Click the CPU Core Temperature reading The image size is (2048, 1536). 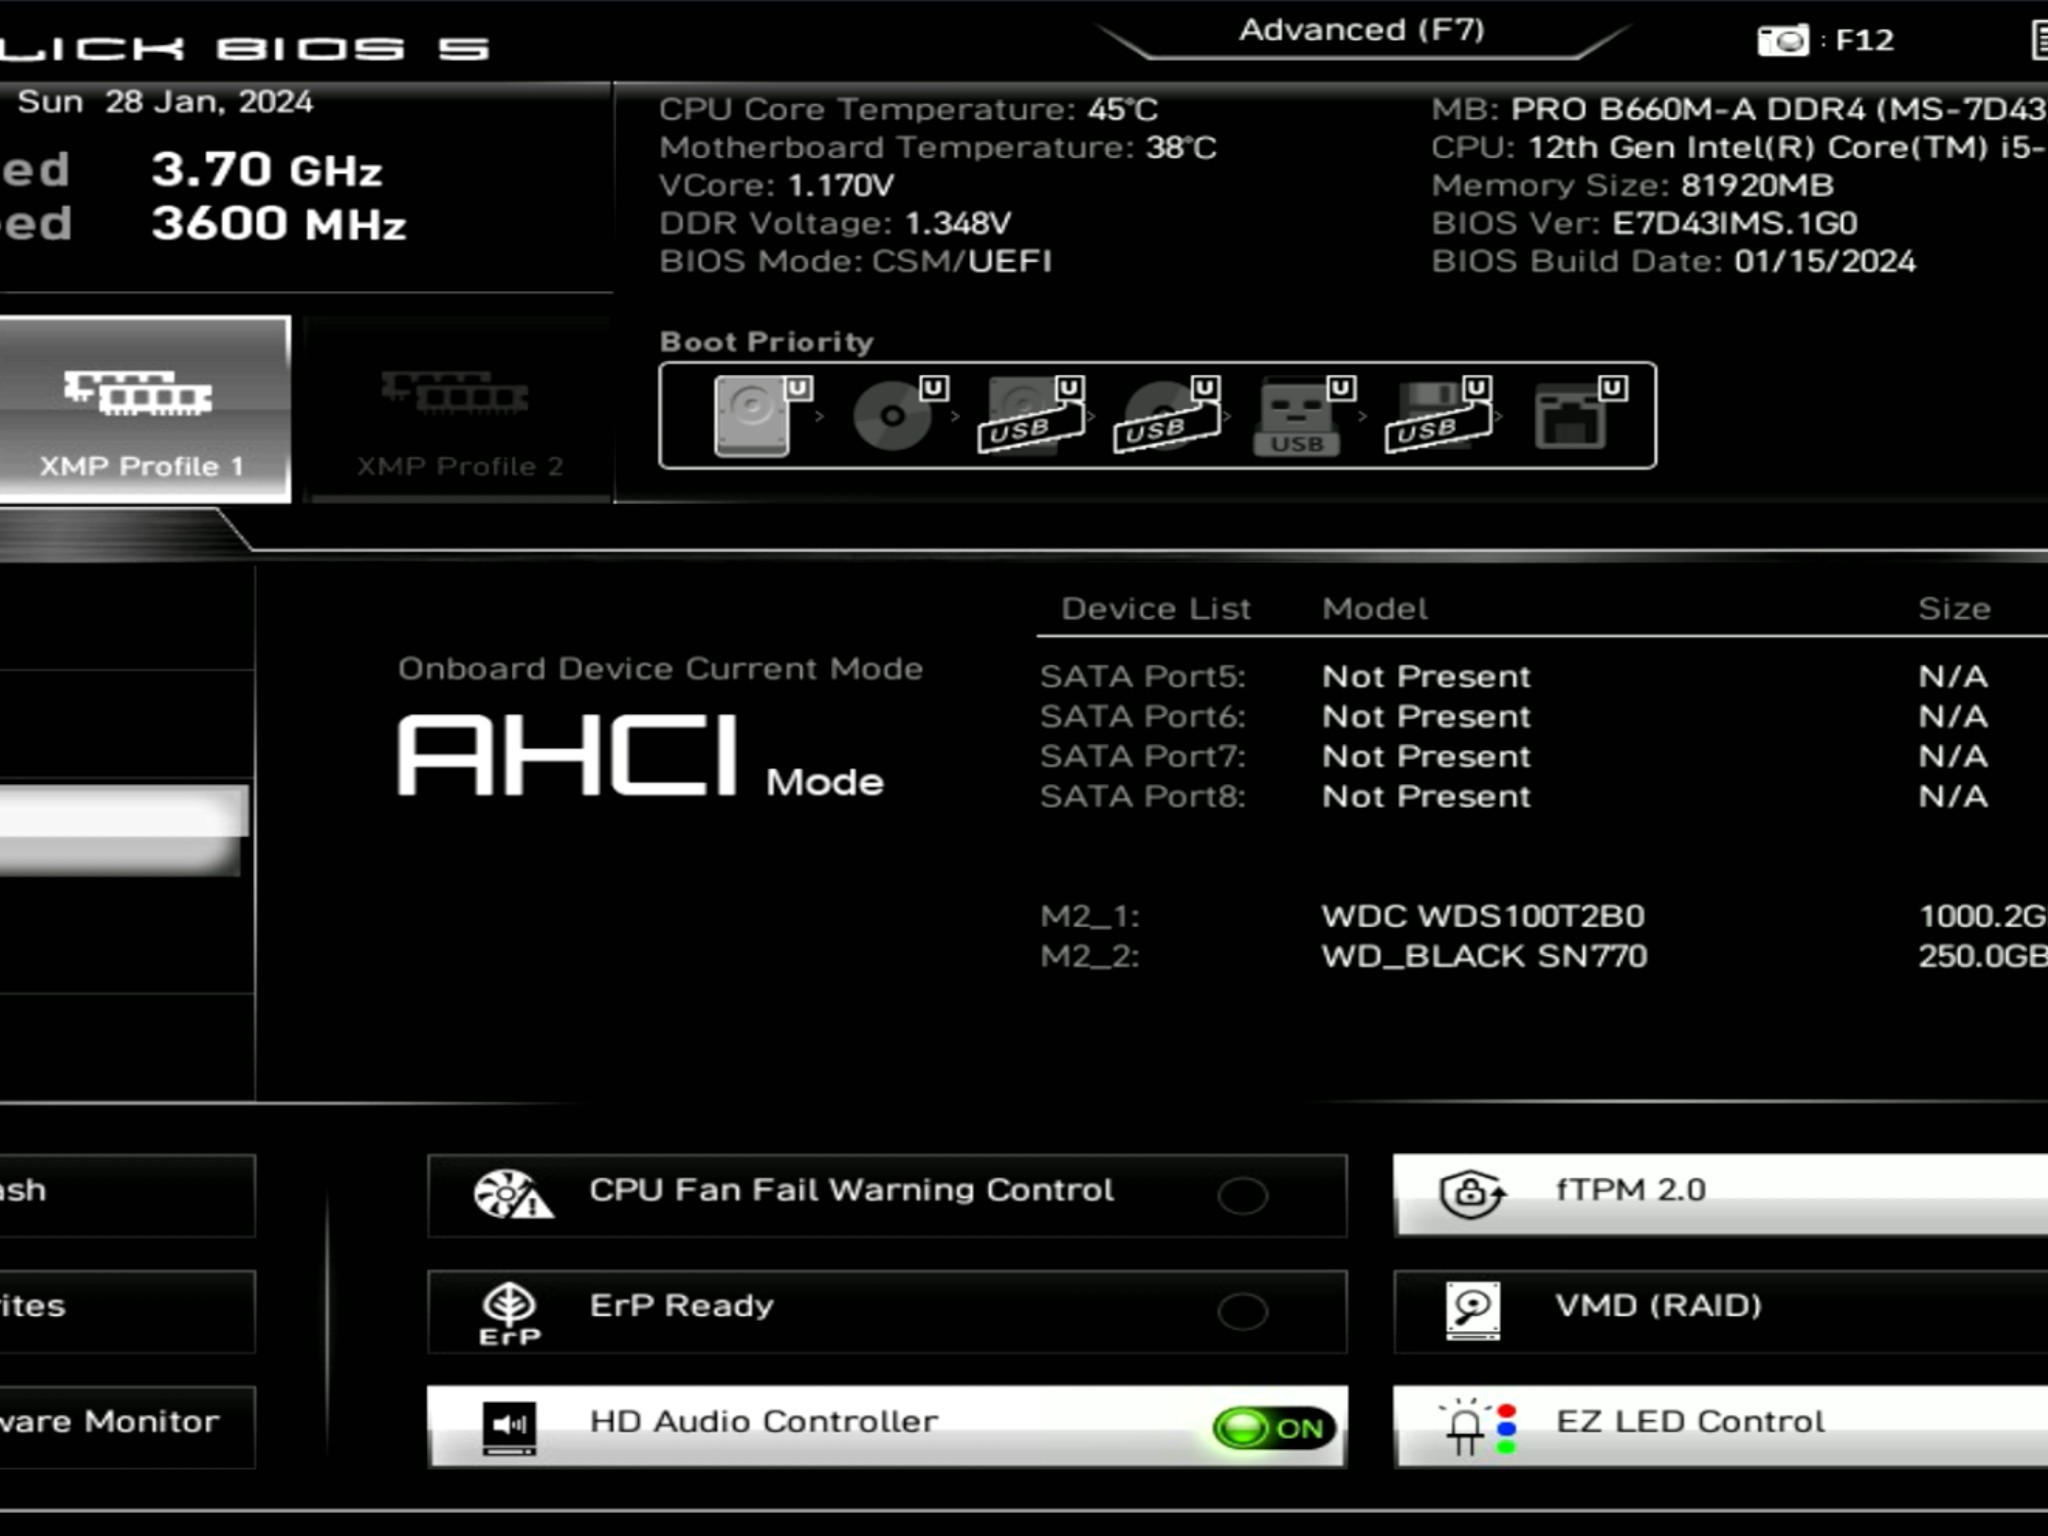click(x=908, y=109)
